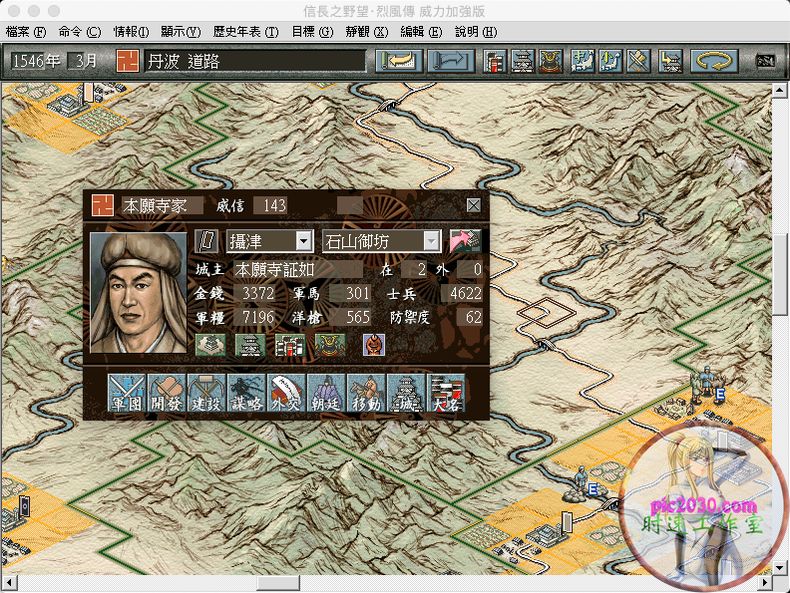This screenshot has height=593, width=790.
Task: Click the toolbar yellow cycle arrow button
Action: [714, 61]
